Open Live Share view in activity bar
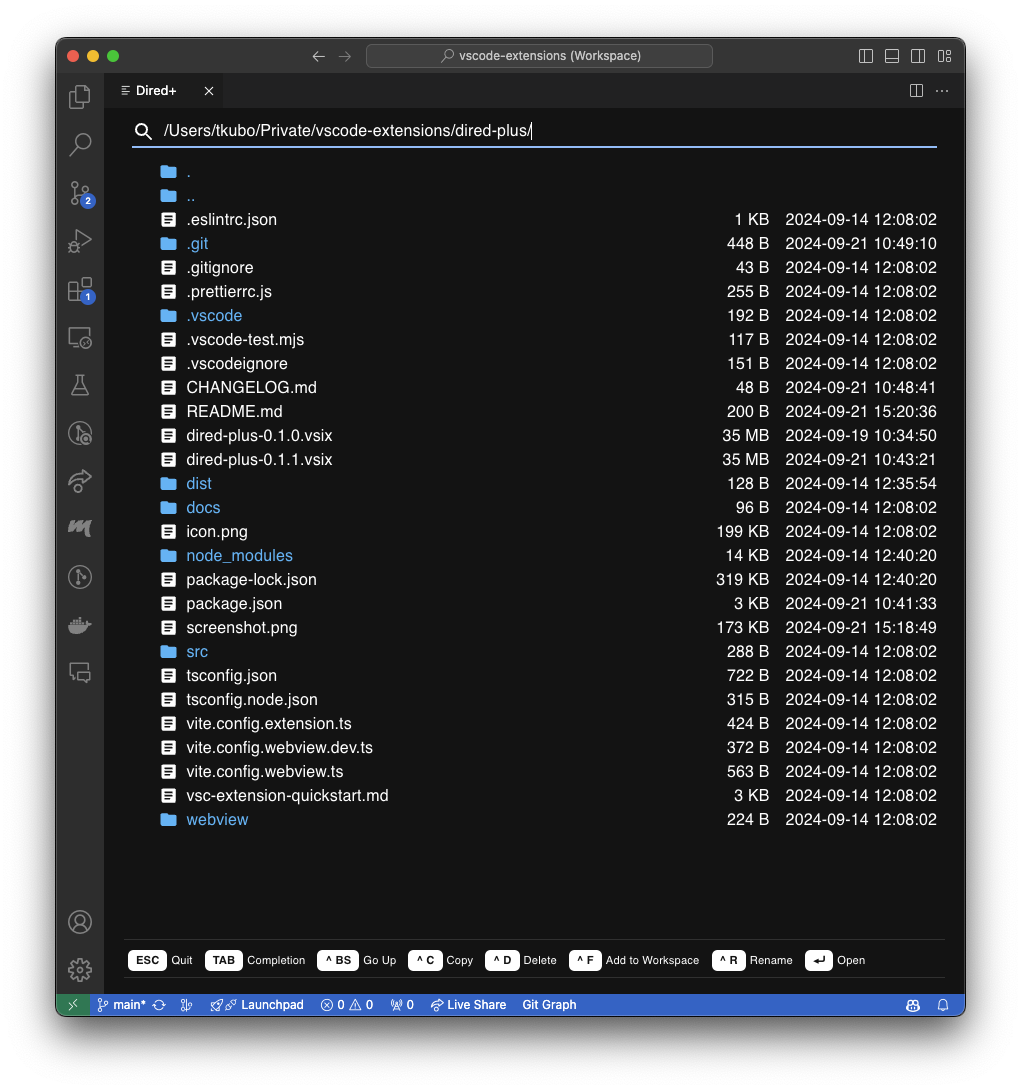 click(80, 481)
